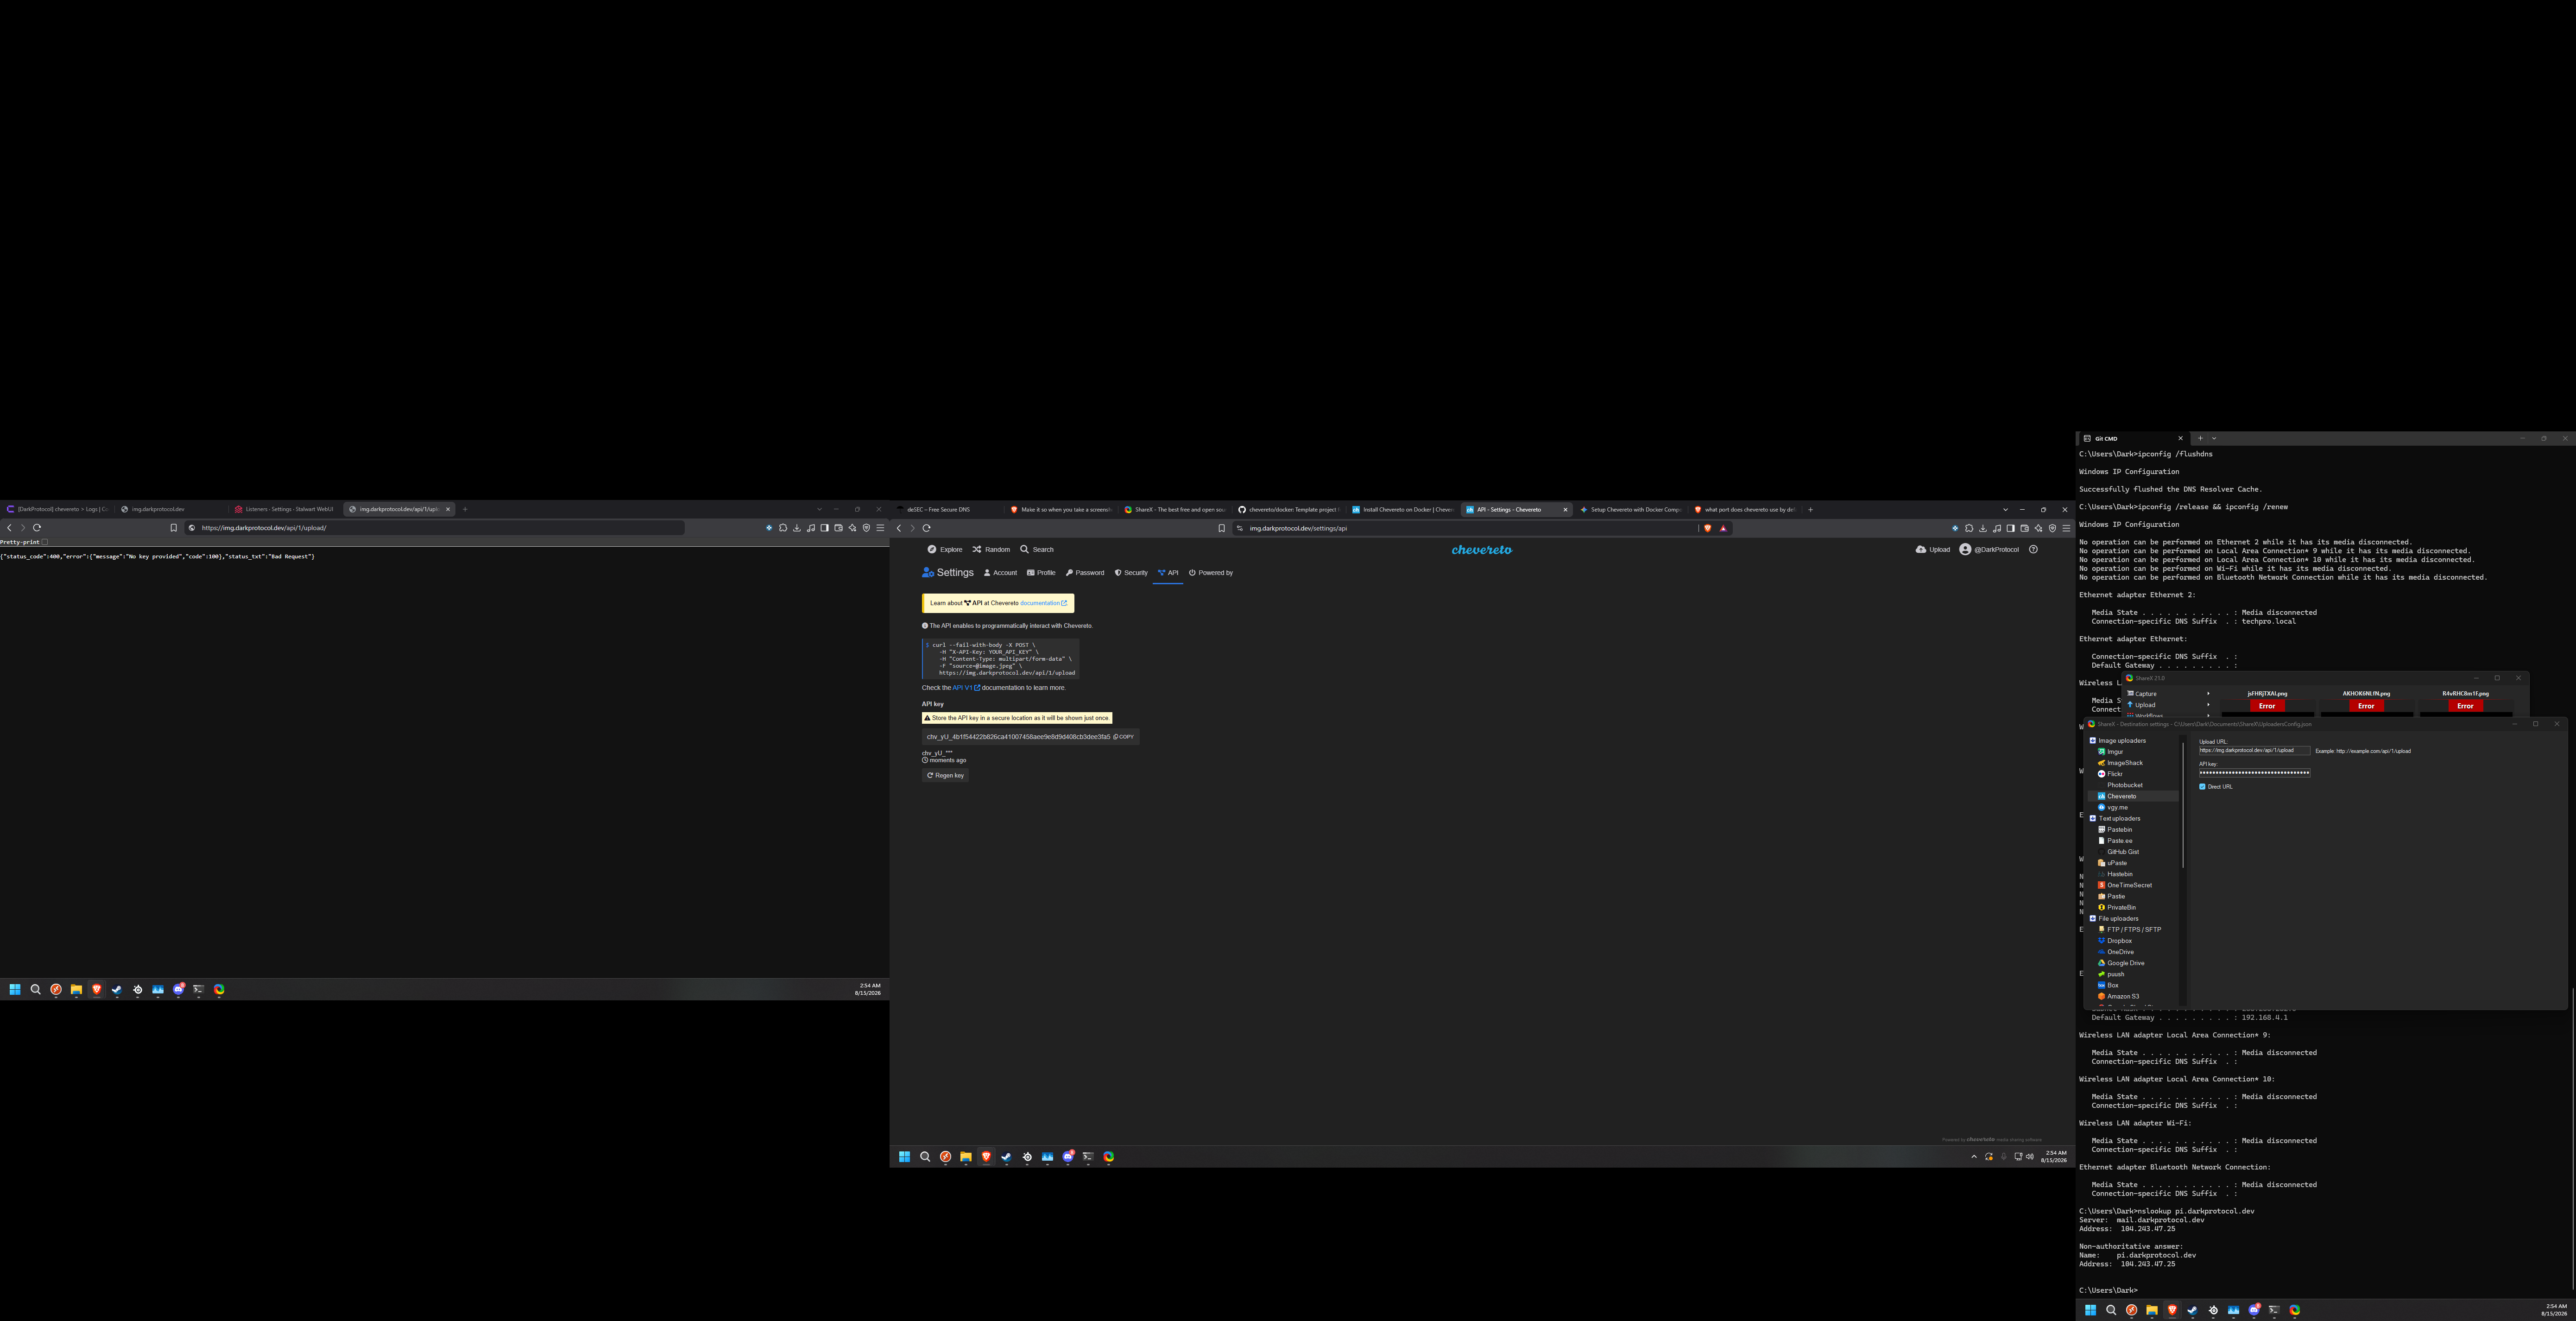The height and width of the screenshot is (1321, 2576).
Task: Open the Capture submenu in ShareX
Action: click(x=2168, y=694)
